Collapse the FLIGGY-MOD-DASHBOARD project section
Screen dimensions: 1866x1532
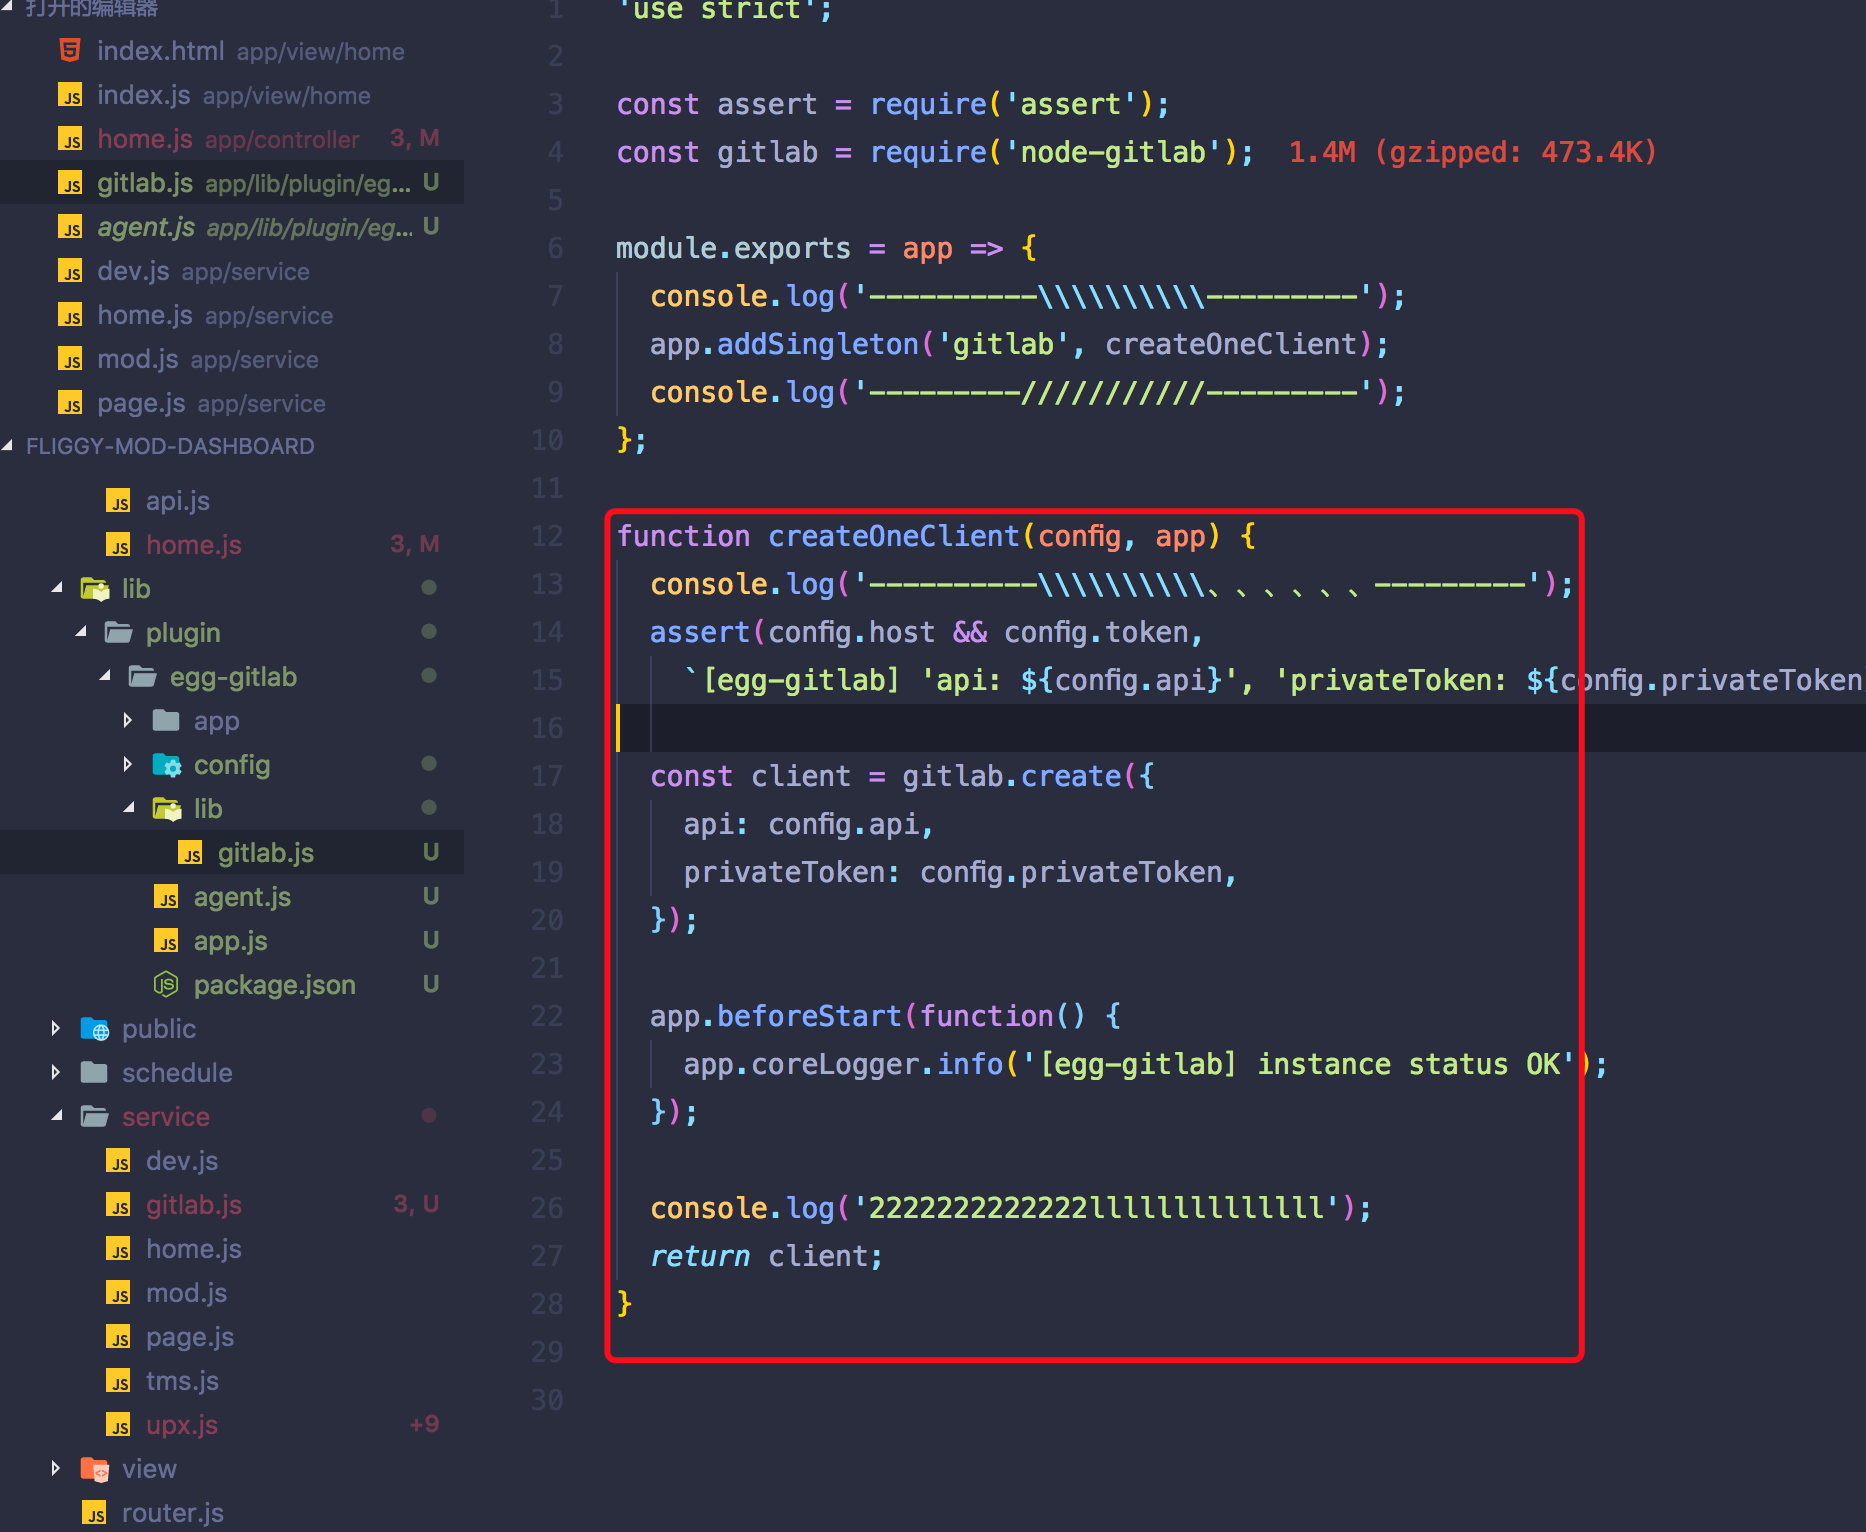pyautogui.click(x=9, y=446)
